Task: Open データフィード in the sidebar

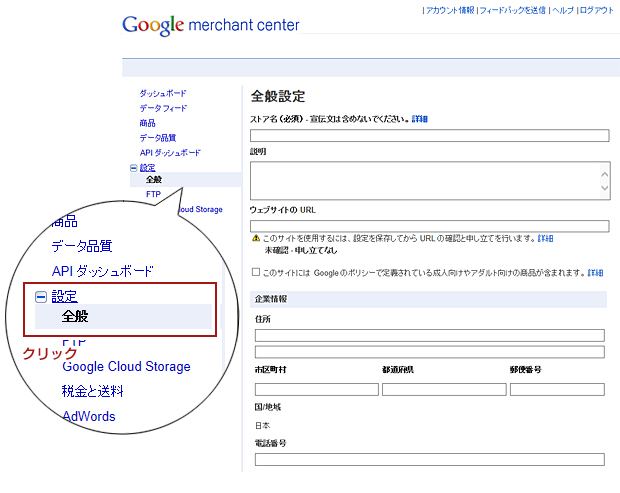Action: [x=163, y=108]
